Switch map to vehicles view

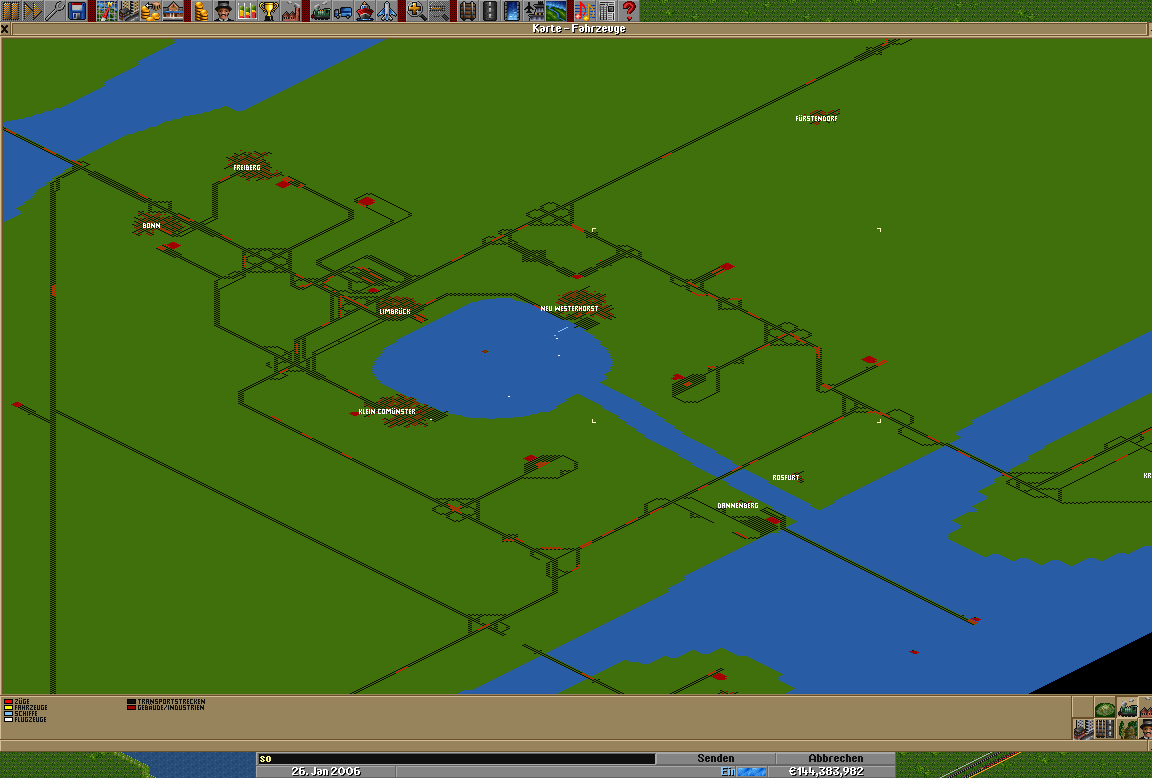coord(1127,707)
